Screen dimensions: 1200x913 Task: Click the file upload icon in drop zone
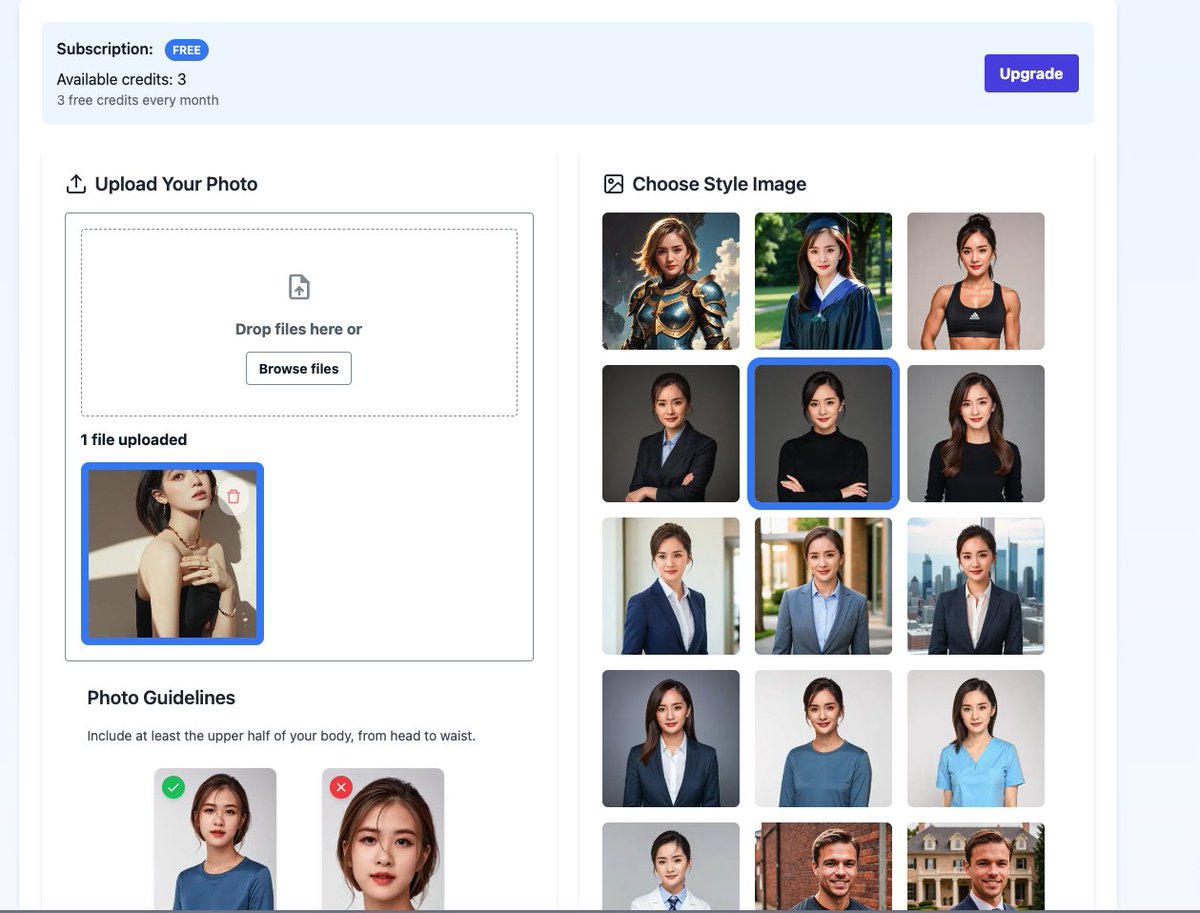(299, 287)
